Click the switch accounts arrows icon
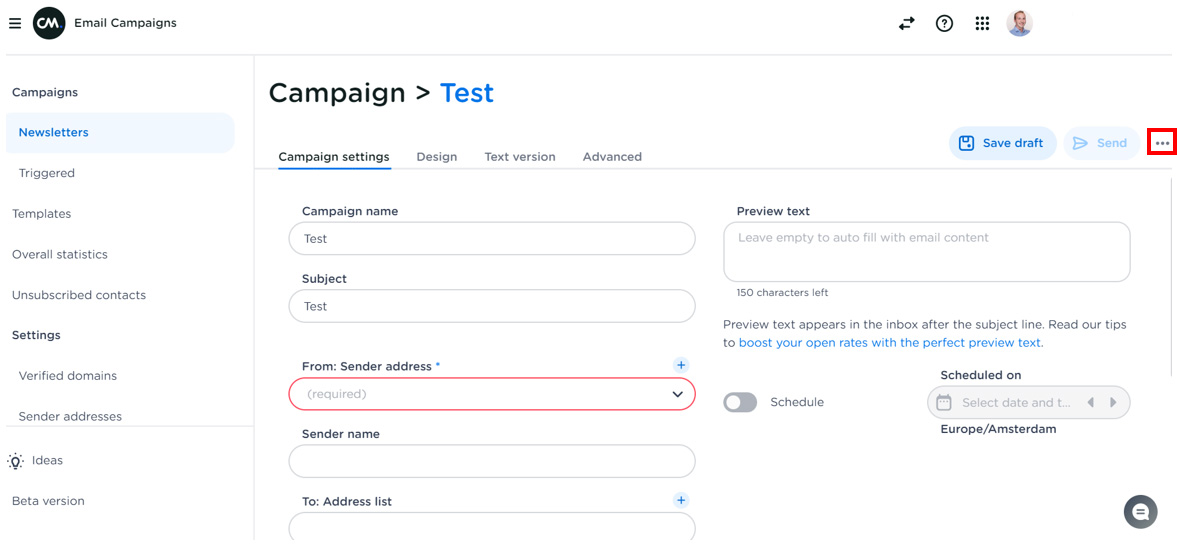 tap(906, 23)
